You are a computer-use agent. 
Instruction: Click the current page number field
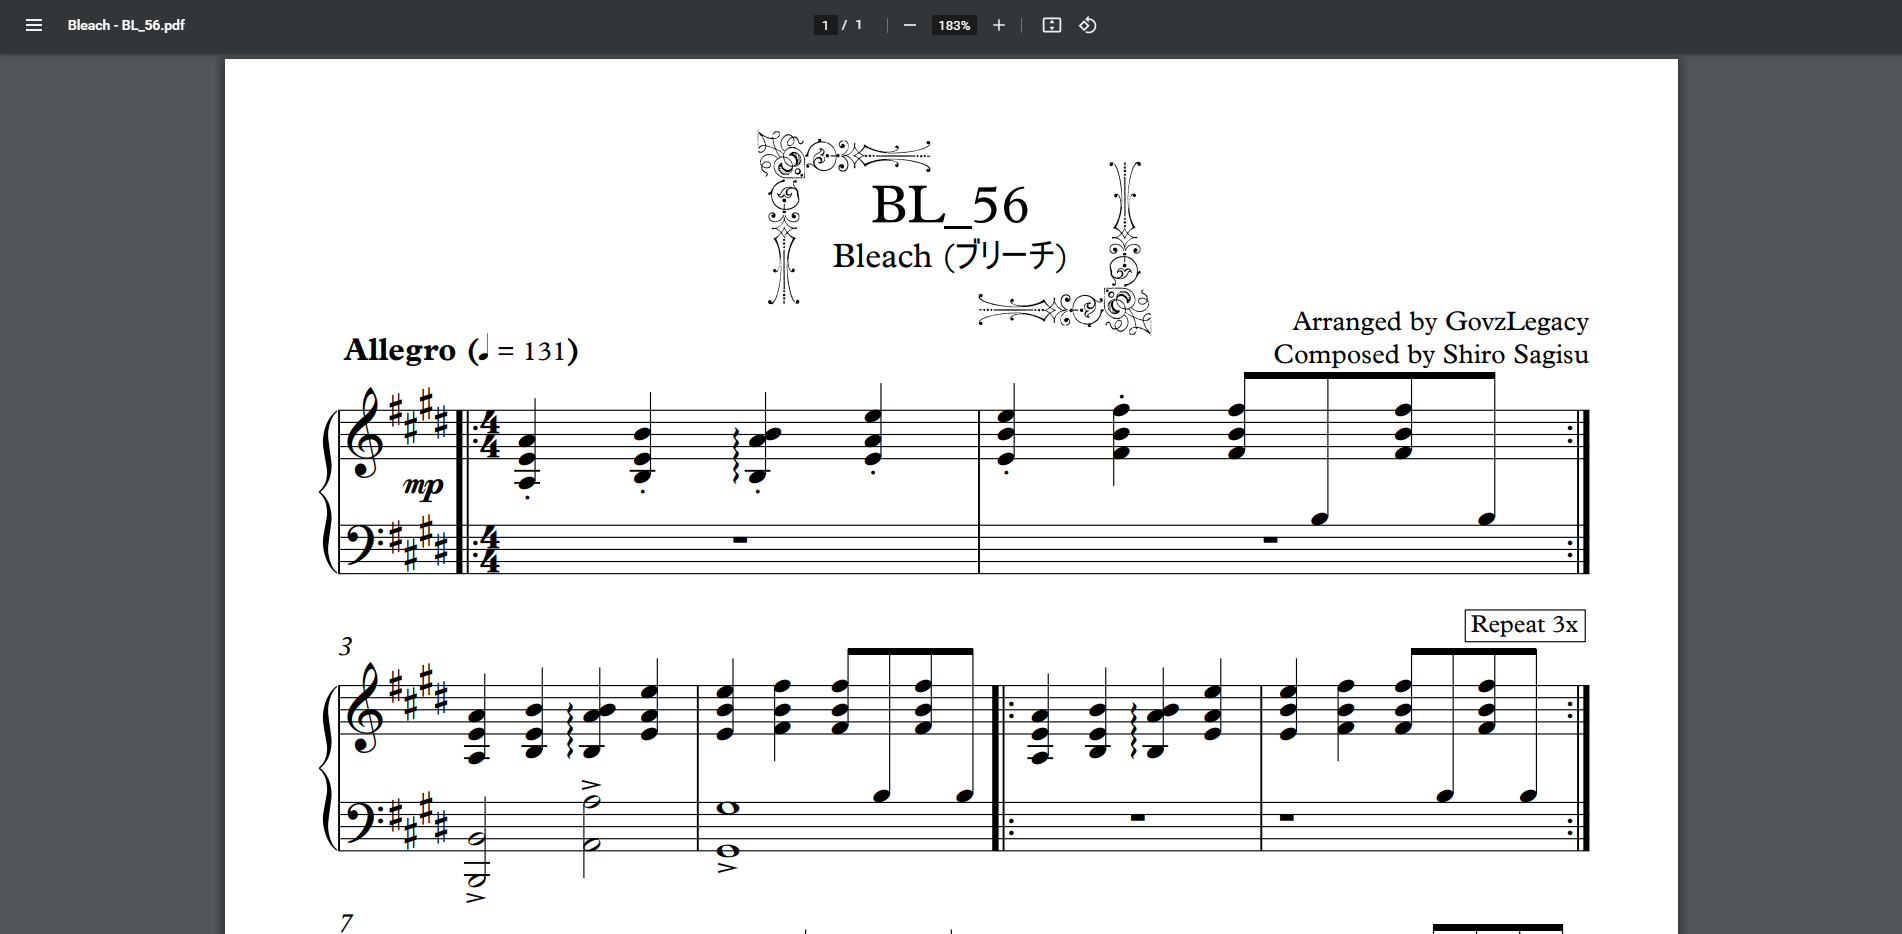pyautogui.click(x=825, y=25)
